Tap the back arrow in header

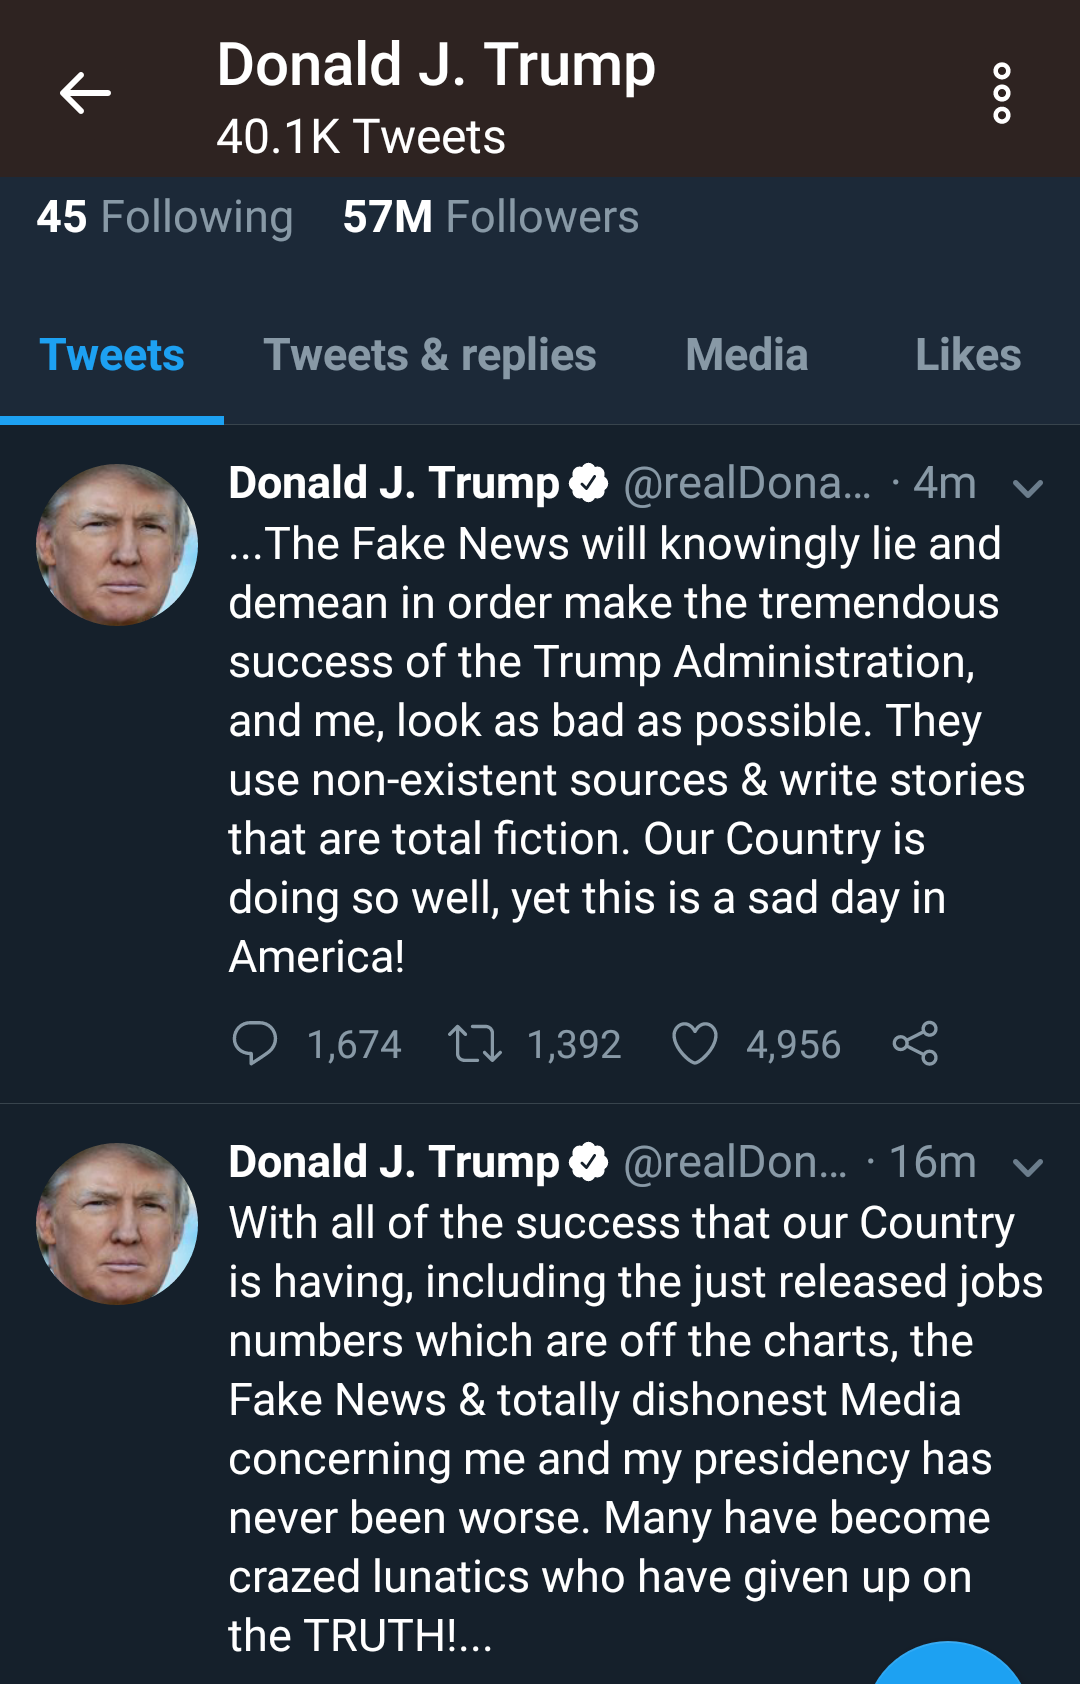(x=85, y=94)
